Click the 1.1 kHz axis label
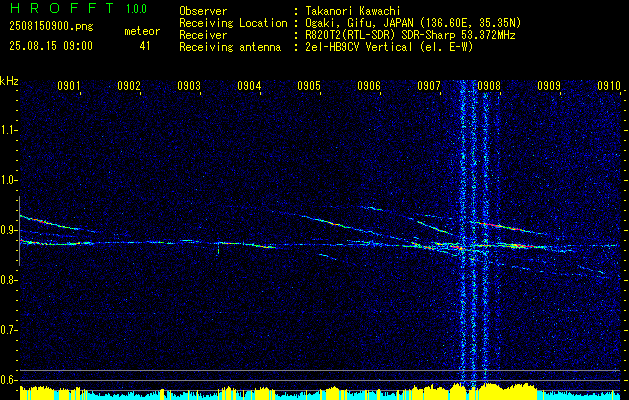This screenshot has height=400, width=629. pyautogui.click(x=8, y=130)
